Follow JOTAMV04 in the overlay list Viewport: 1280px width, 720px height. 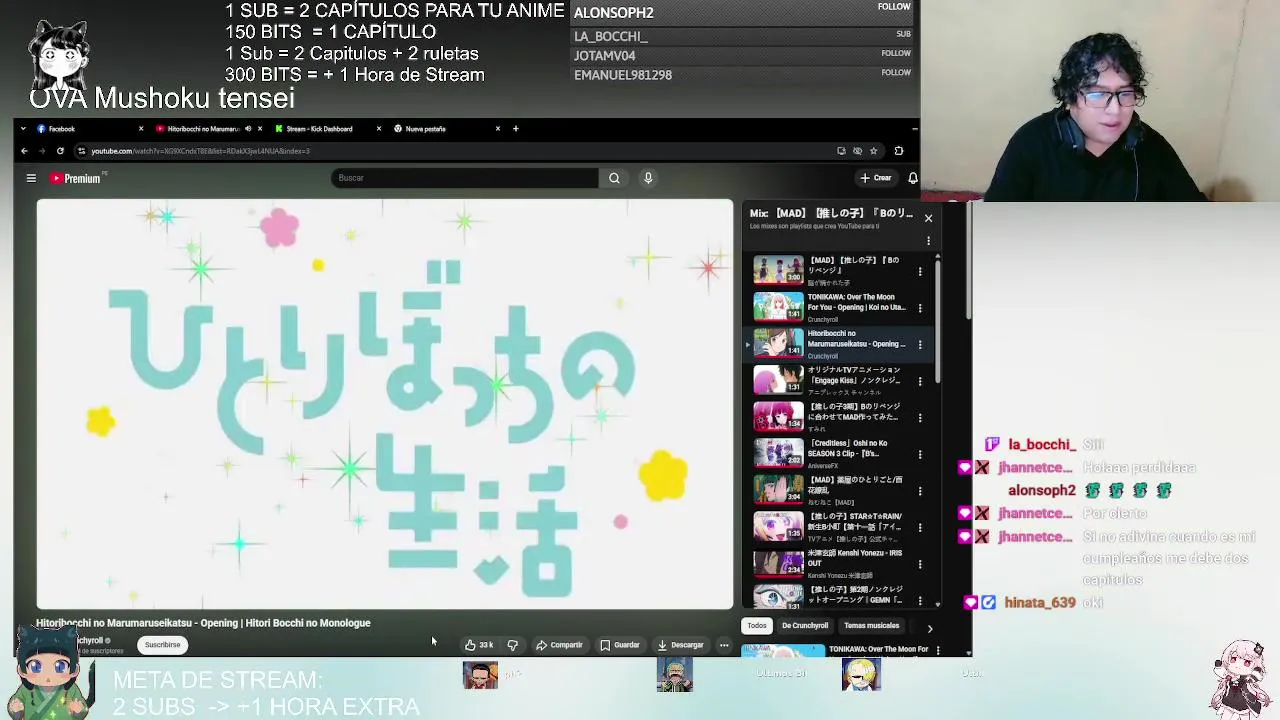click(896, 53)
